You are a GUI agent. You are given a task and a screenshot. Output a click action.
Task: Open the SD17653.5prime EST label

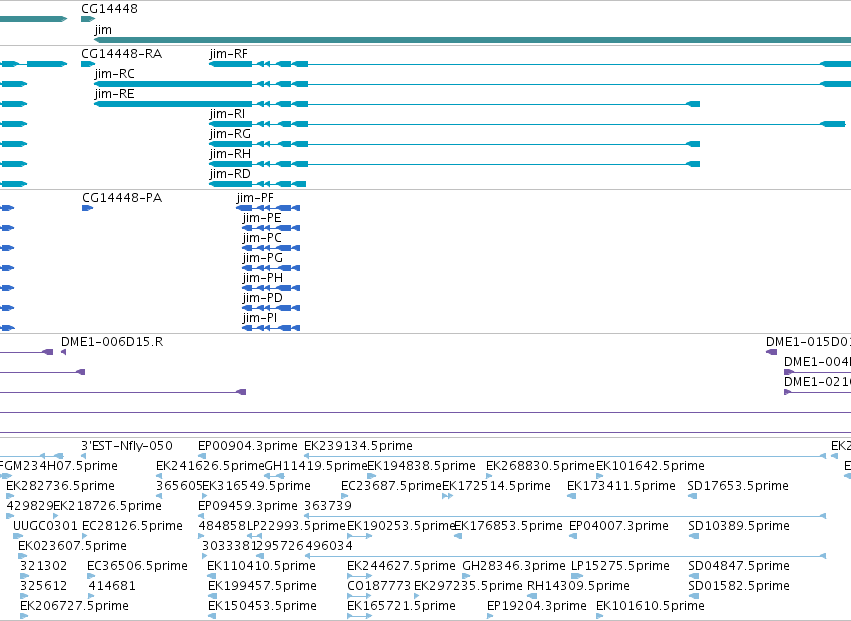point(738,486)
